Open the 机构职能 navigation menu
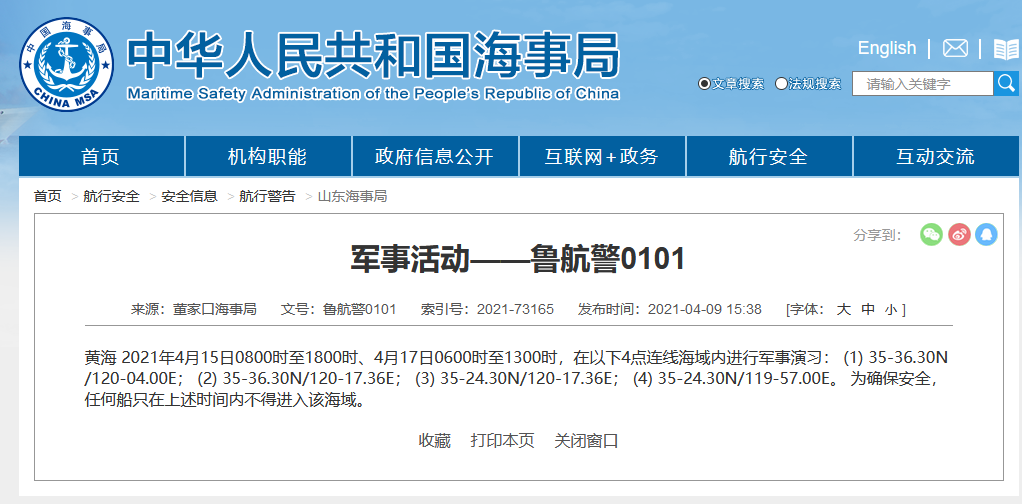This screenshot has width=1022, height=504. point(267,156)
